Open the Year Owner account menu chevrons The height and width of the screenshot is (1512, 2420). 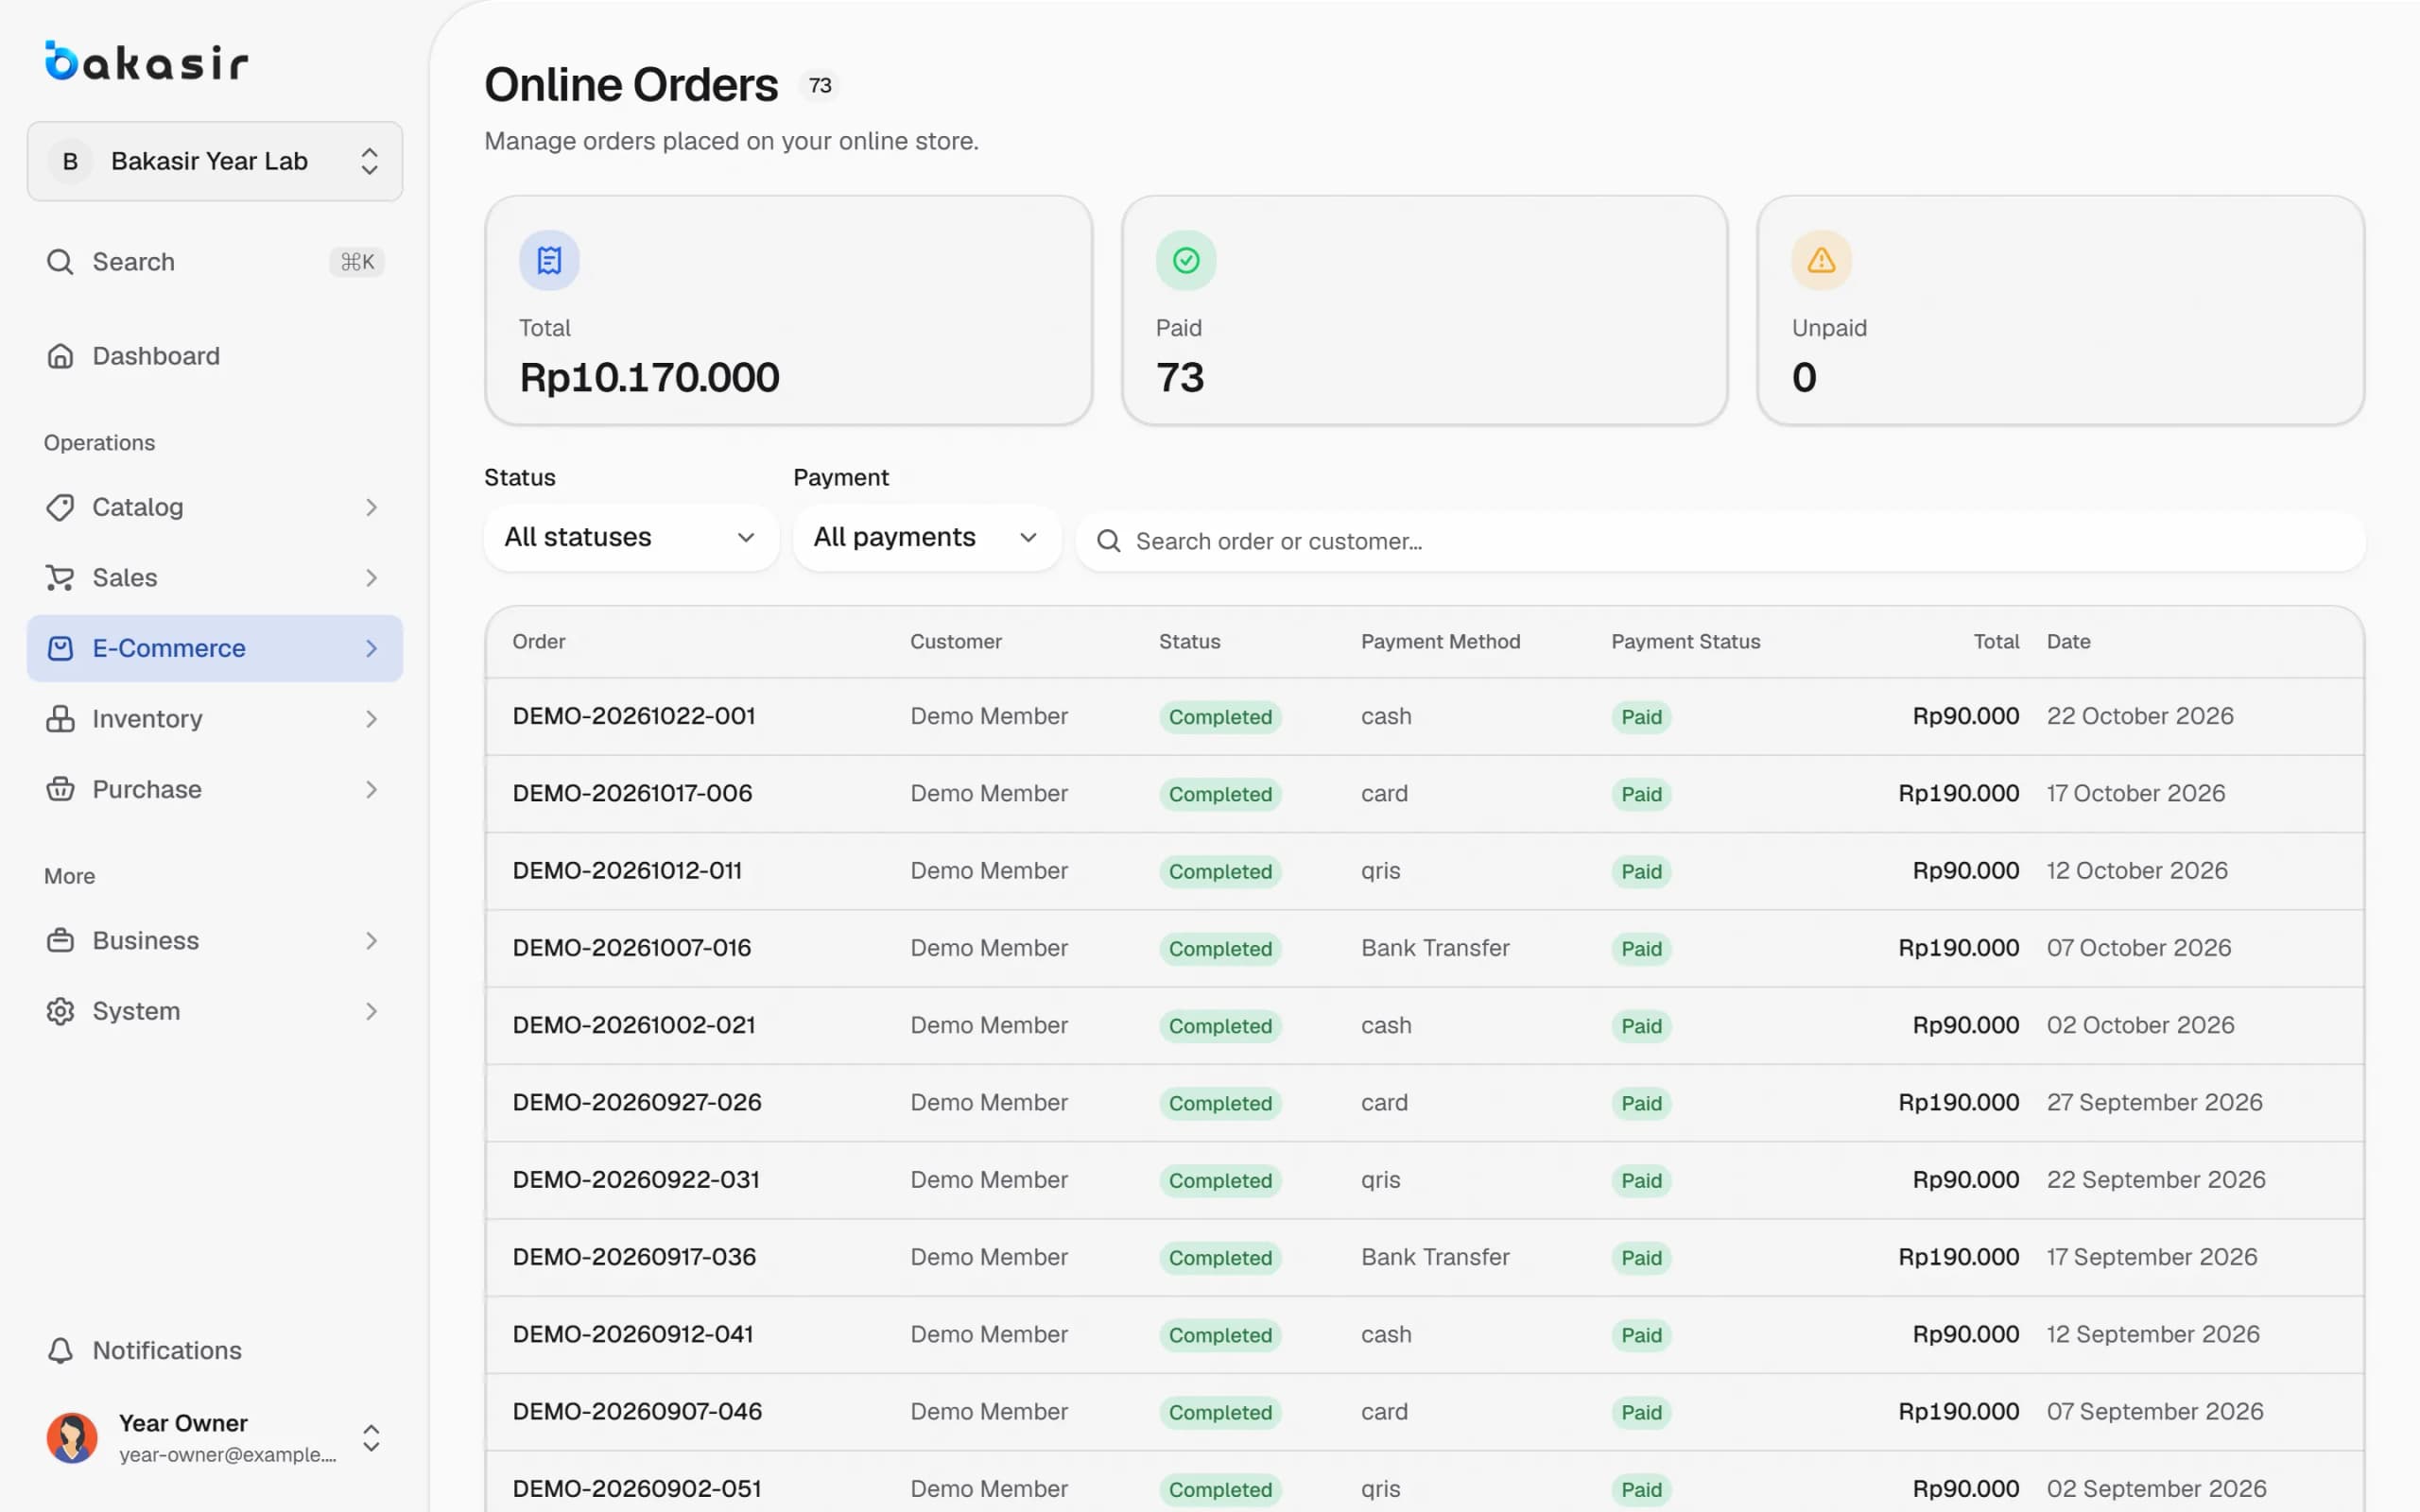tap(371, 1438)
